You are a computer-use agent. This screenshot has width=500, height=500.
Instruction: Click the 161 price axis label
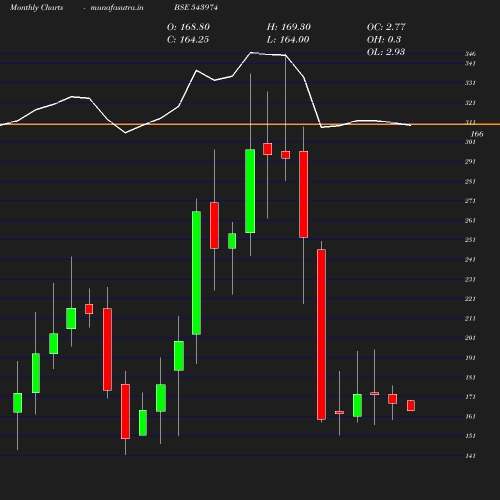(x=470, y=416)
